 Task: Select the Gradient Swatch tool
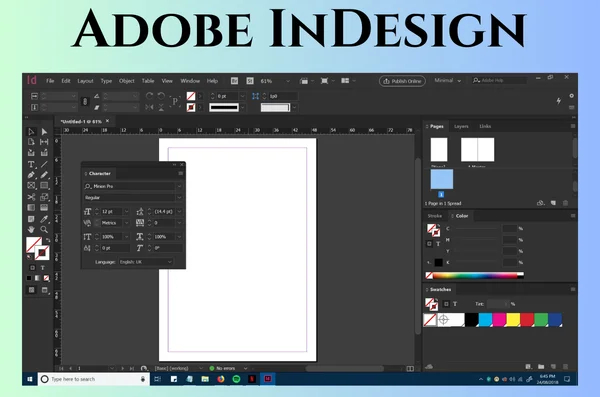[x=31, y=208]
